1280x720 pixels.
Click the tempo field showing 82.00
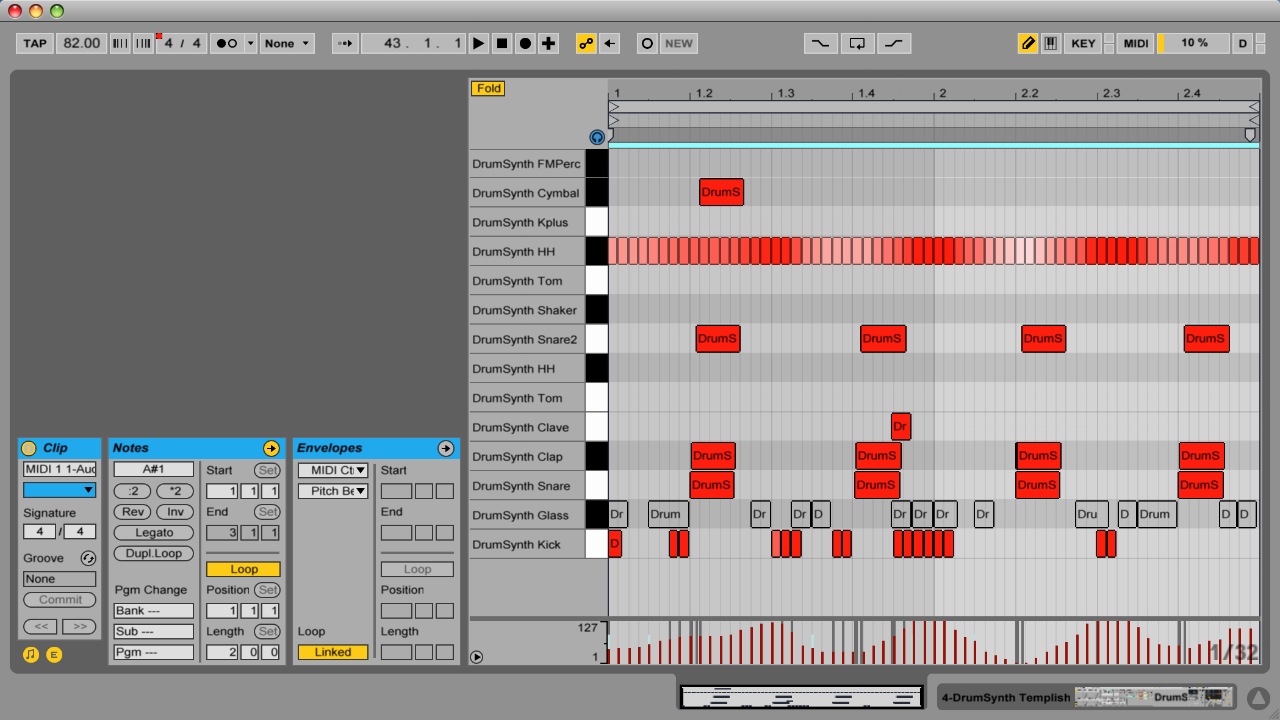tap(81, 43)
